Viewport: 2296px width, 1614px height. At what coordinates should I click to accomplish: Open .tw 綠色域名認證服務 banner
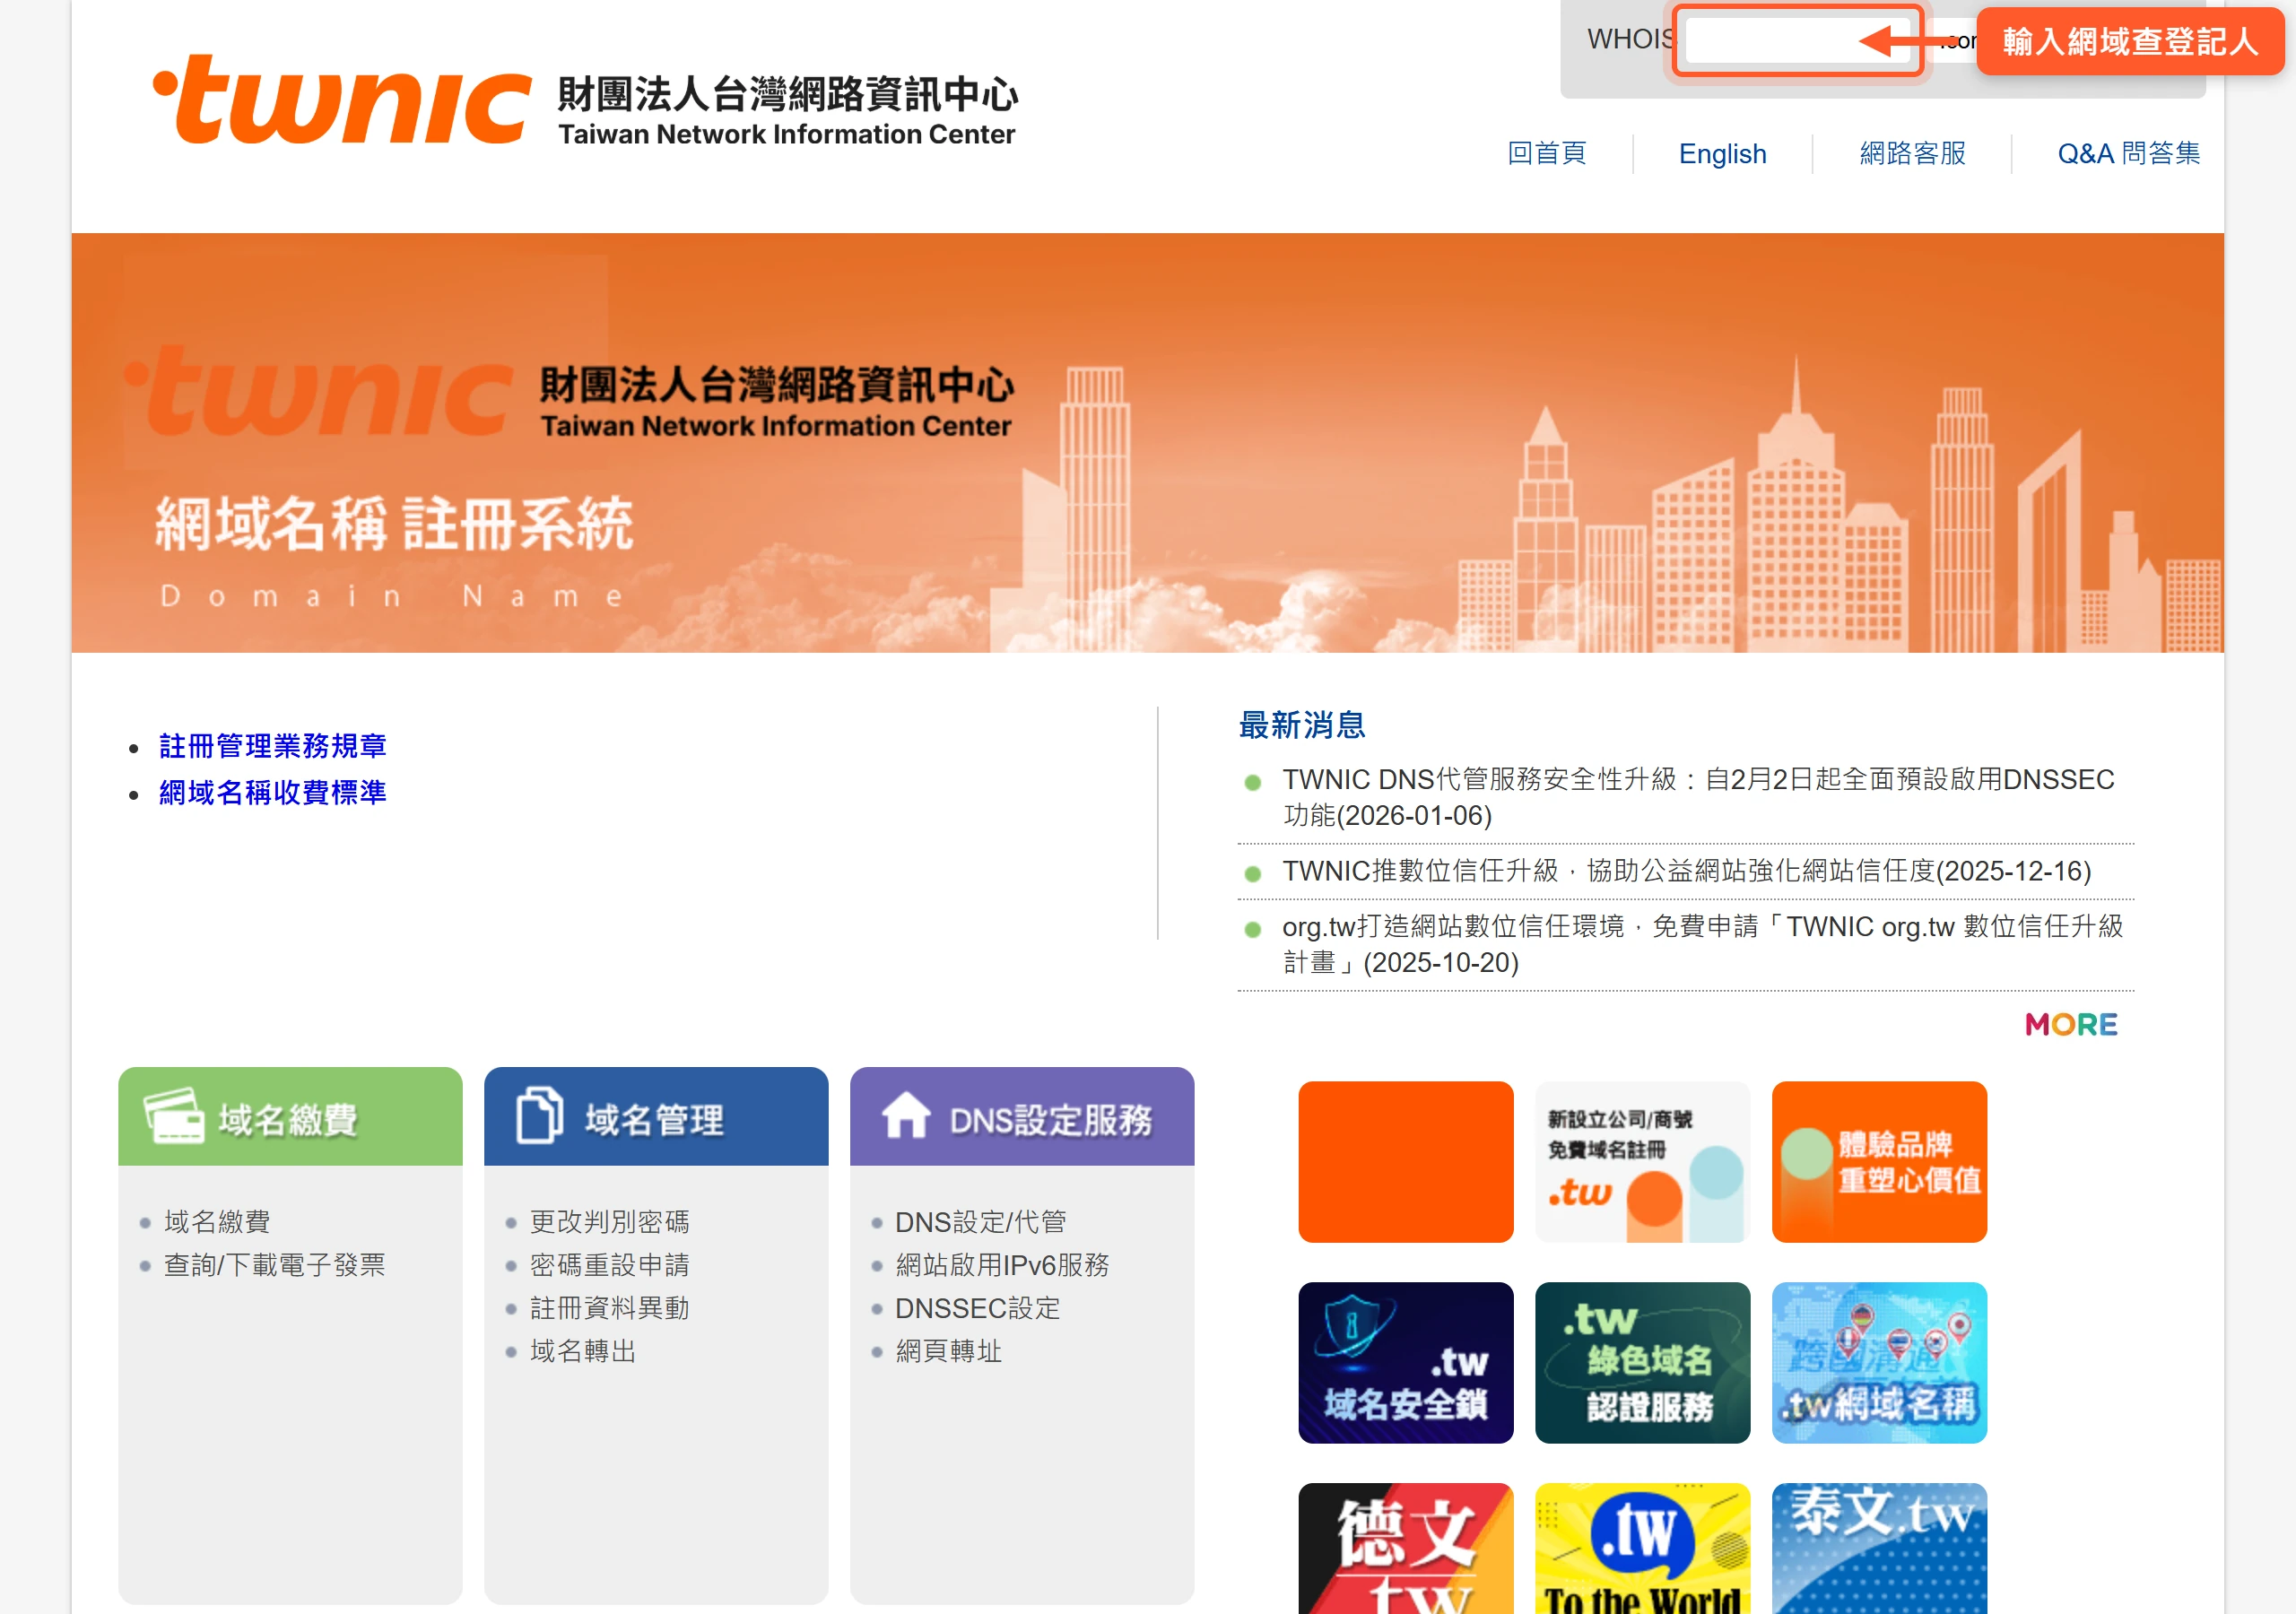pyautogui.click(x=1642, y=1362)
